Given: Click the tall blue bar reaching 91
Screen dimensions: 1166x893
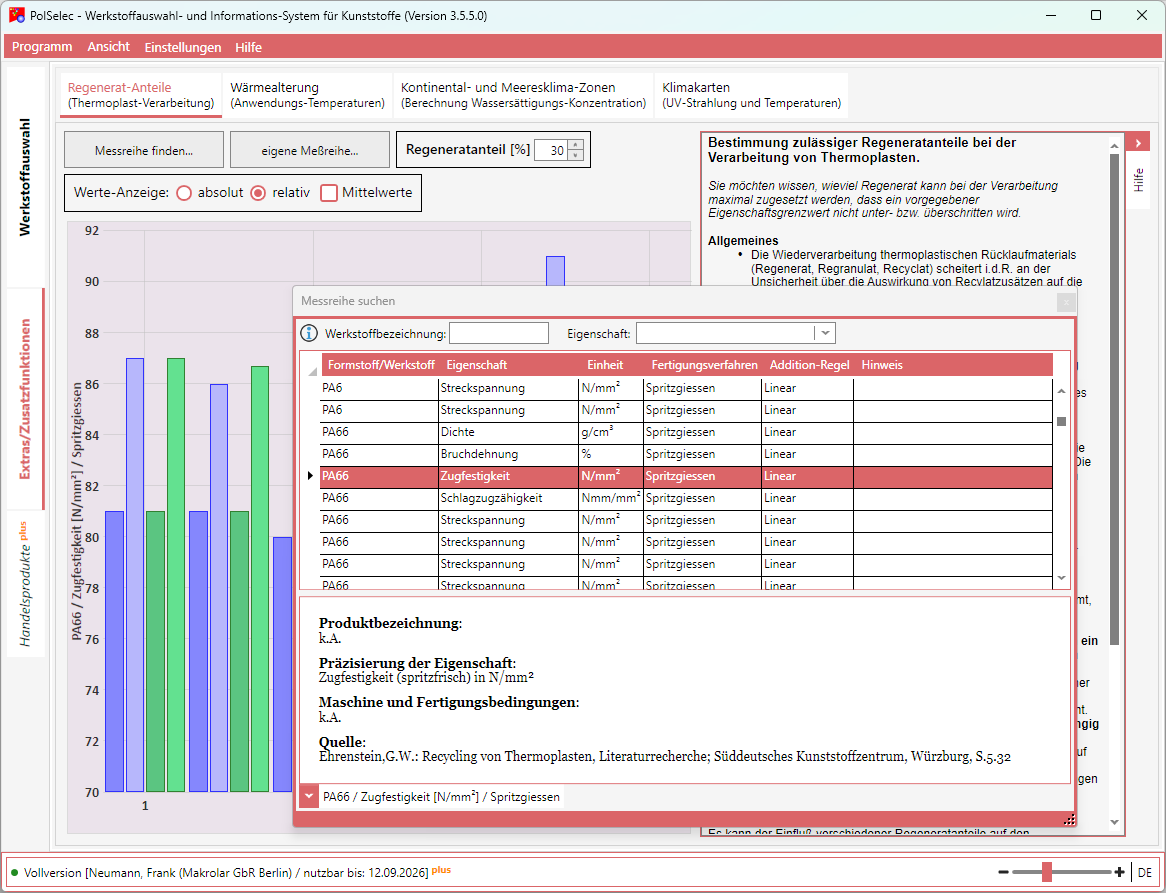Looking at the screenshot, I should (x=555, y=271).
